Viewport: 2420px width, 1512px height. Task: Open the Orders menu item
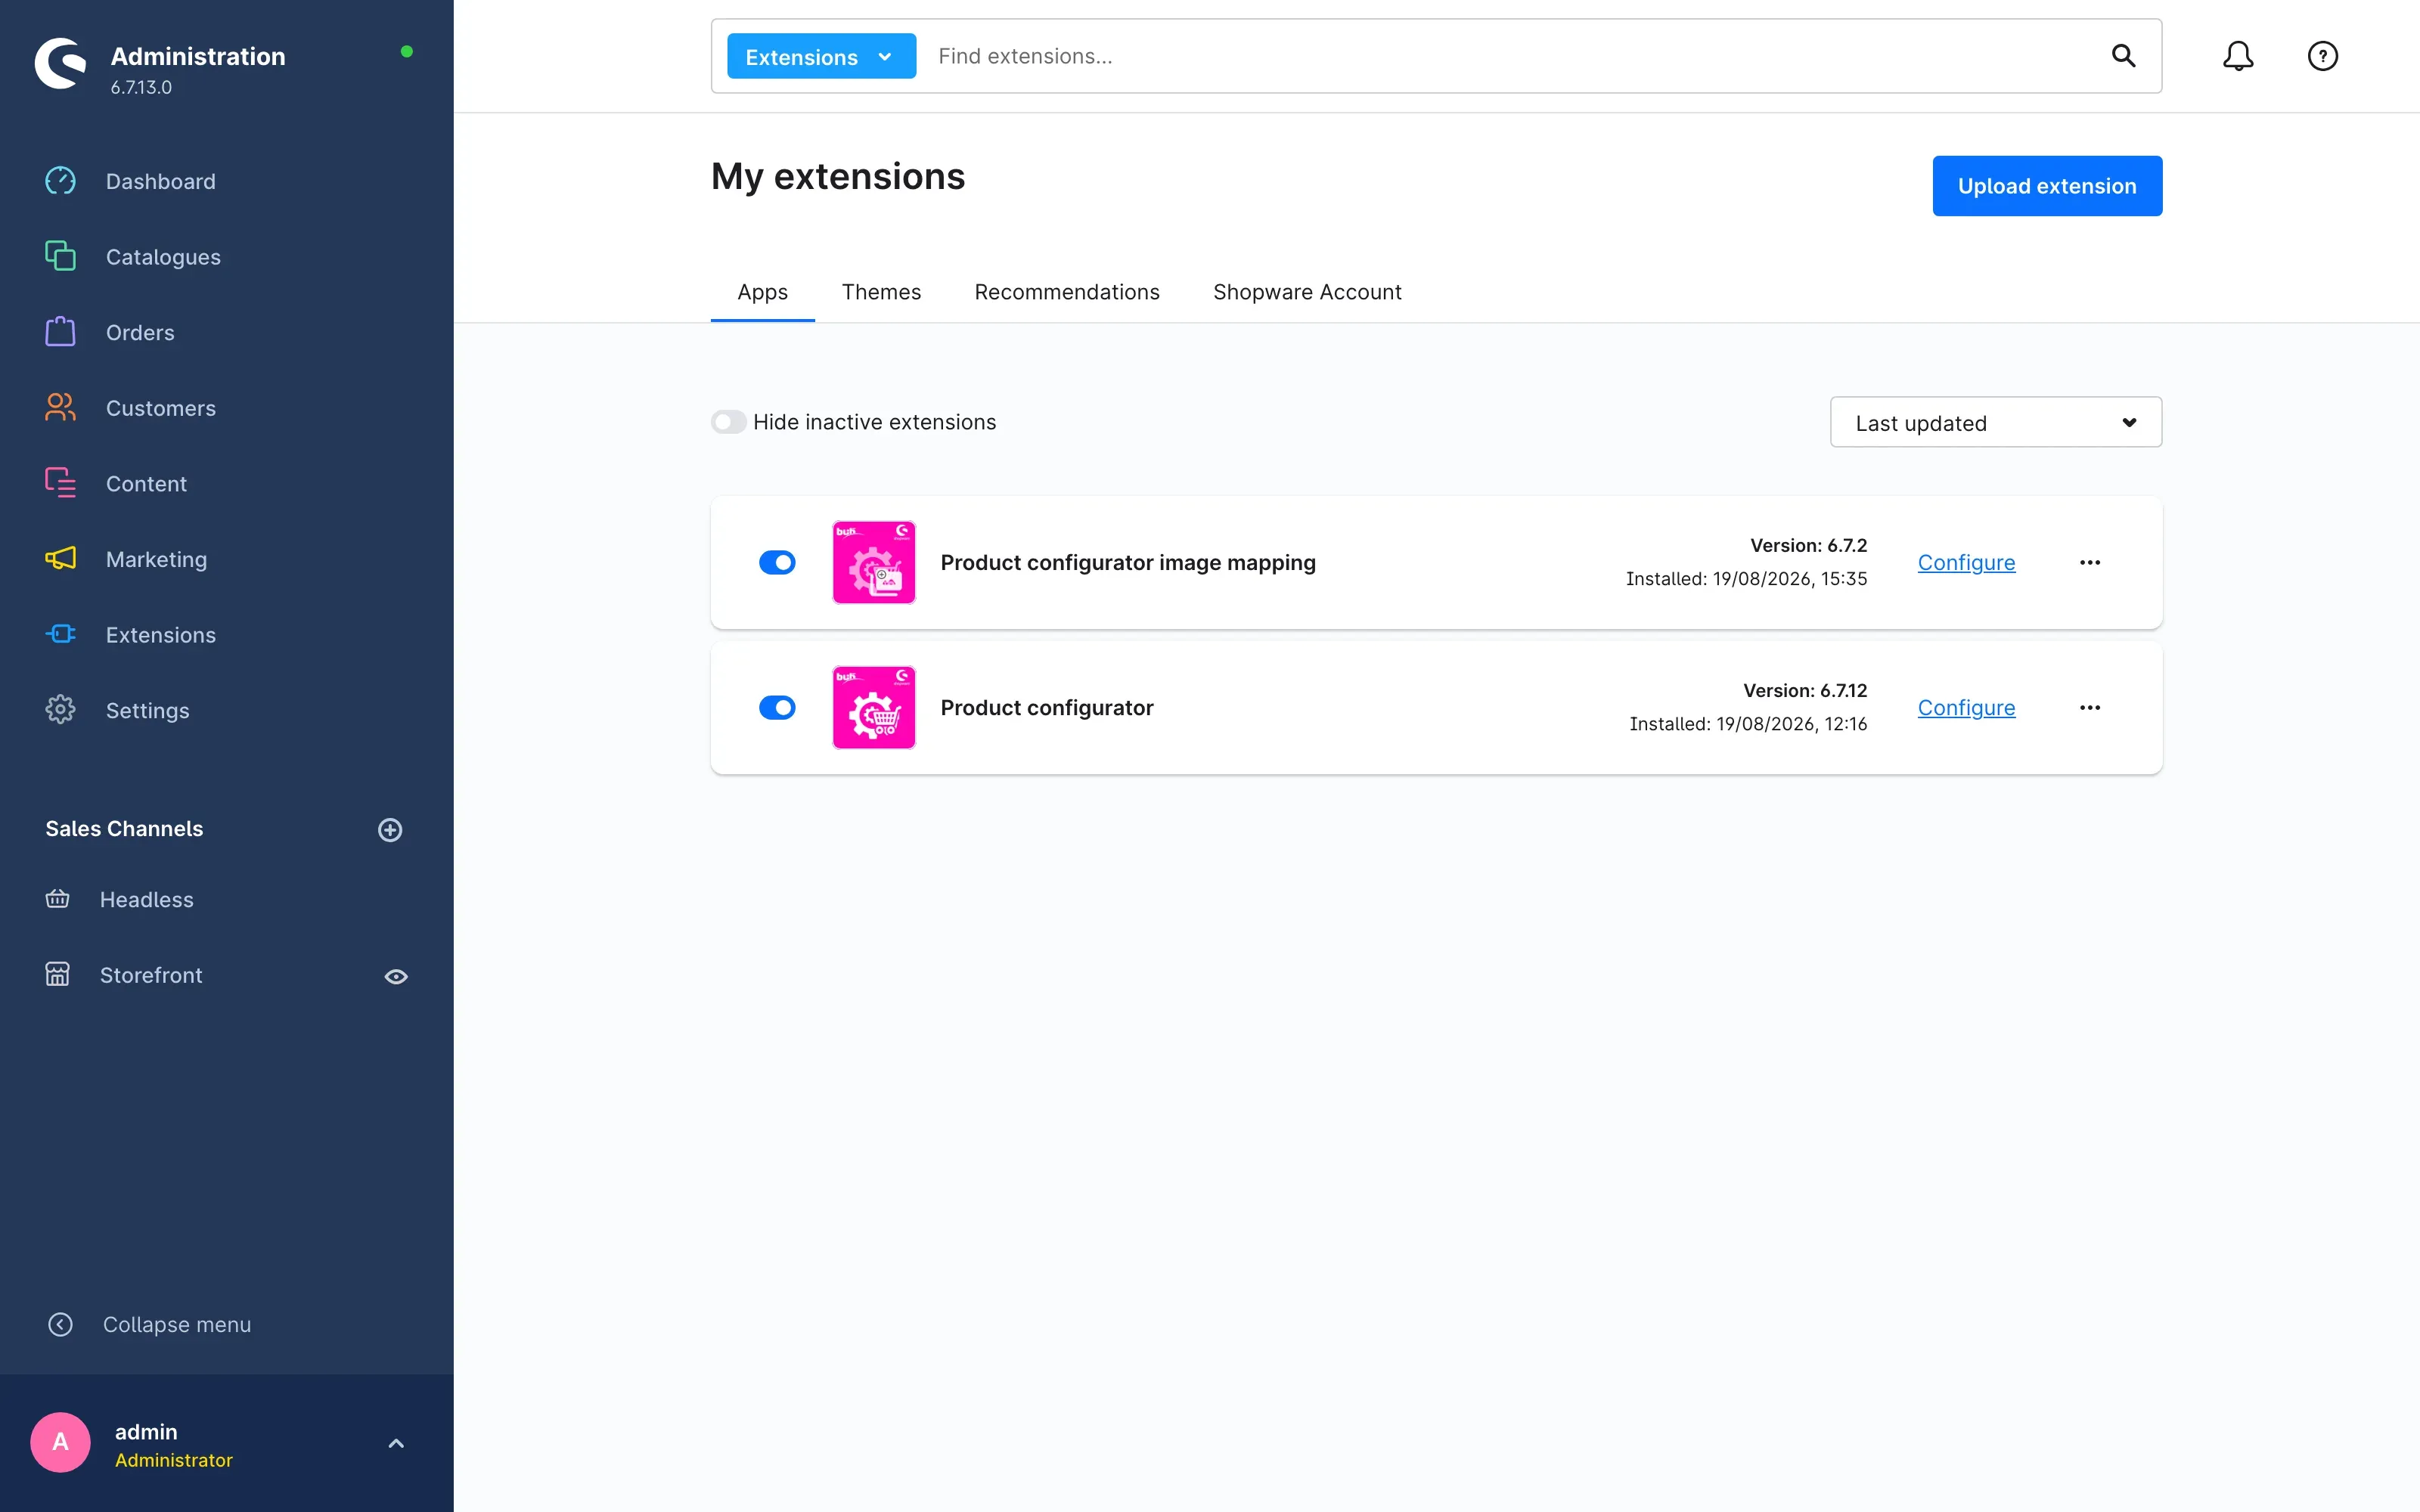point(140,332)
